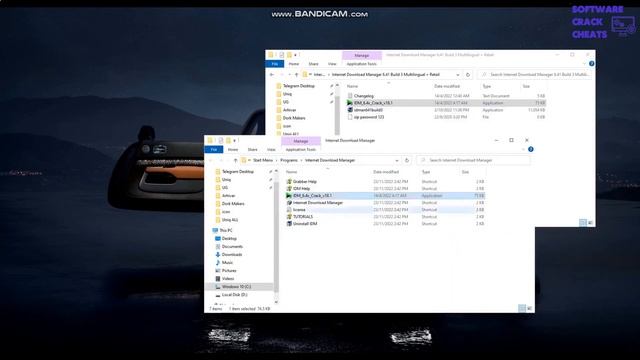Open address bar dropdown in front window
640x360 pixels.
click(x=397, y=160)
